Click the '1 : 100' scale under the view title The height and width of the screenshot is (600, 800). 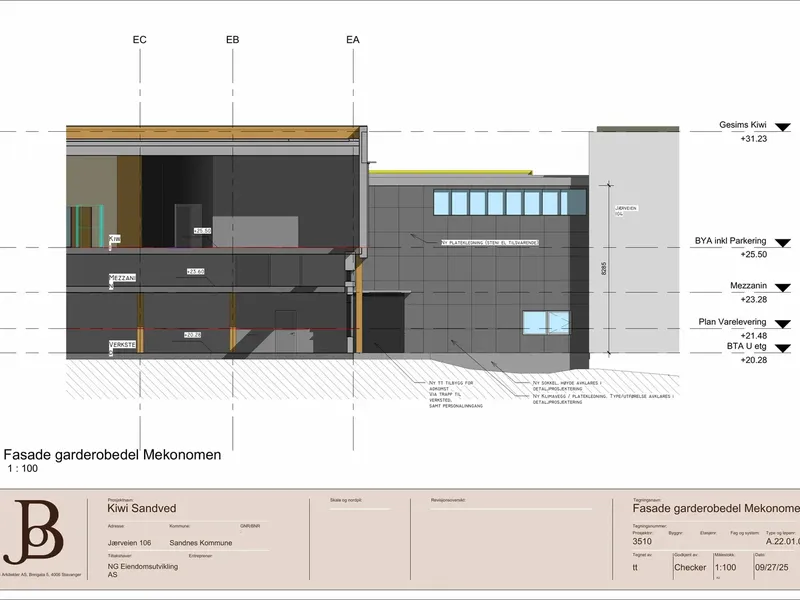[22, 468]
